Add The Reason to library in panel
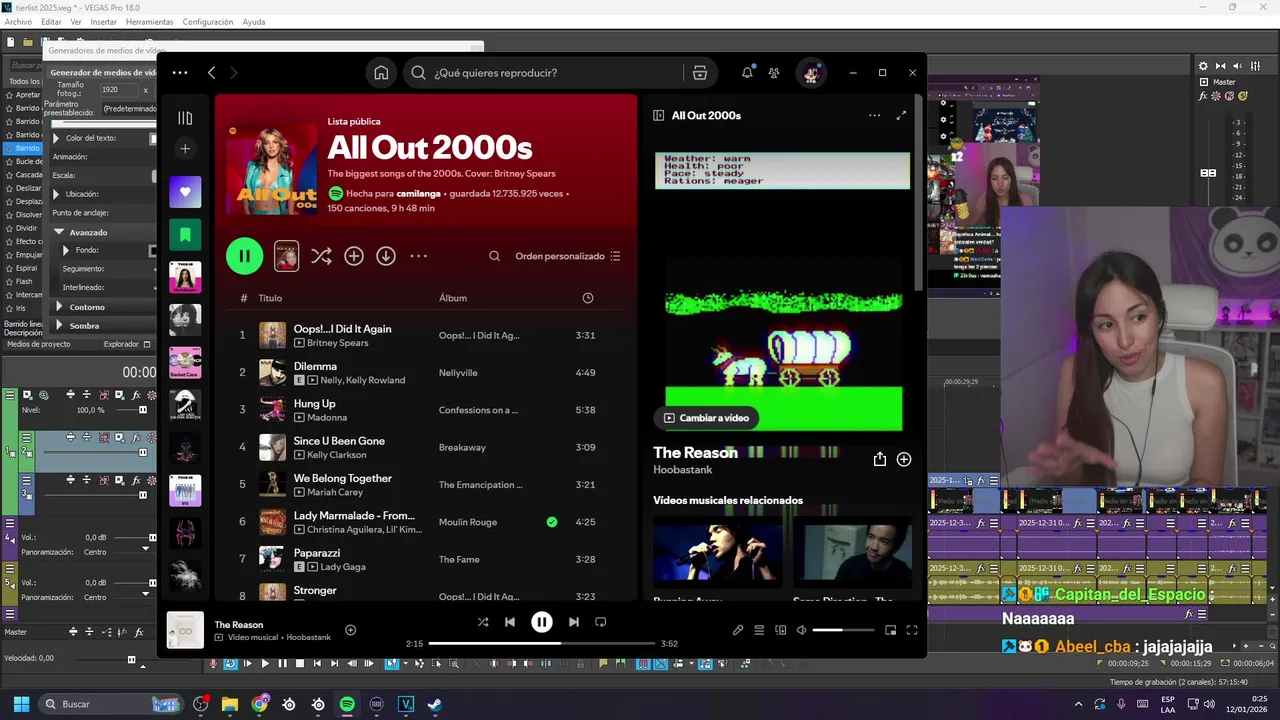The height and width of the screenshot is (720, 1280). 904,459
